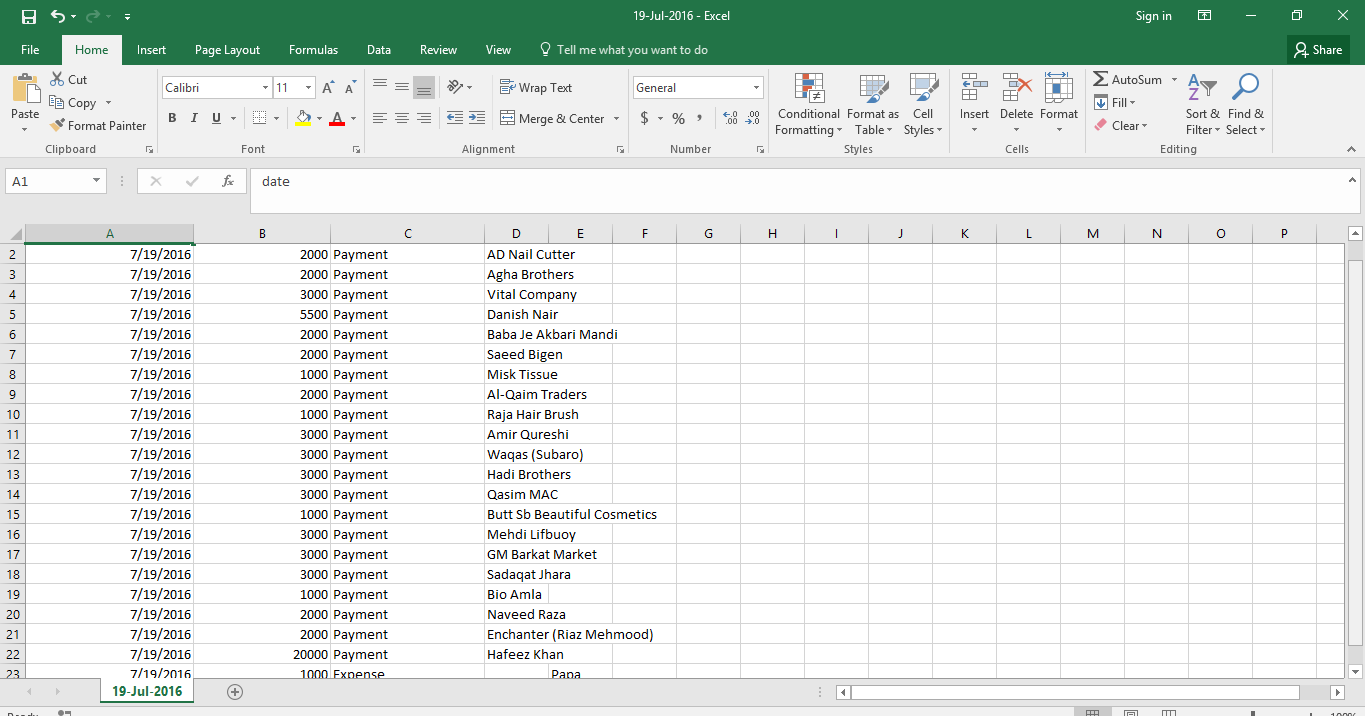Image resolution: width=1365 pixels, height=716 pixels.
Task: Click the Share button
Action: pos(1318,50)
